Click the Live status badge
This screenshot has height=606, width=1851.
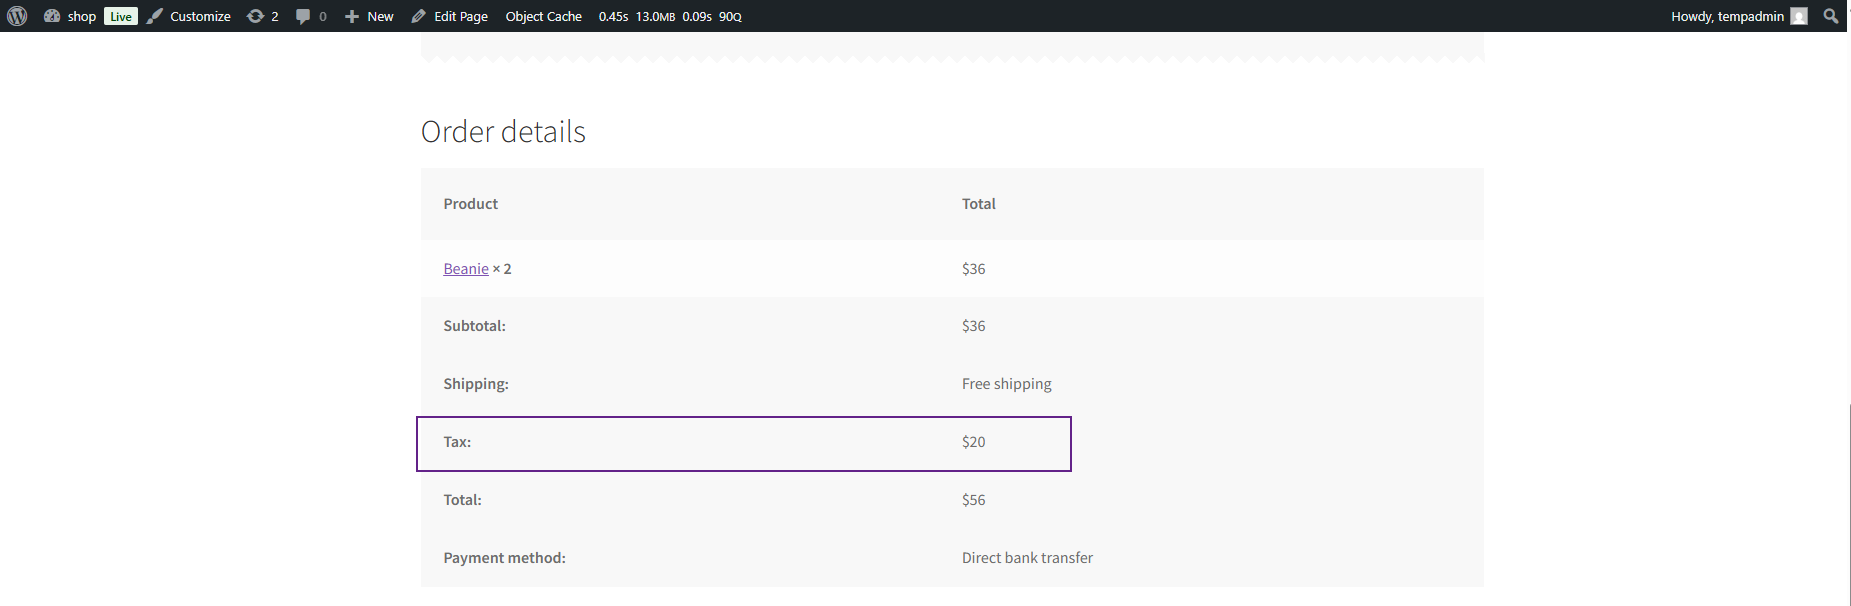[121, 16]
